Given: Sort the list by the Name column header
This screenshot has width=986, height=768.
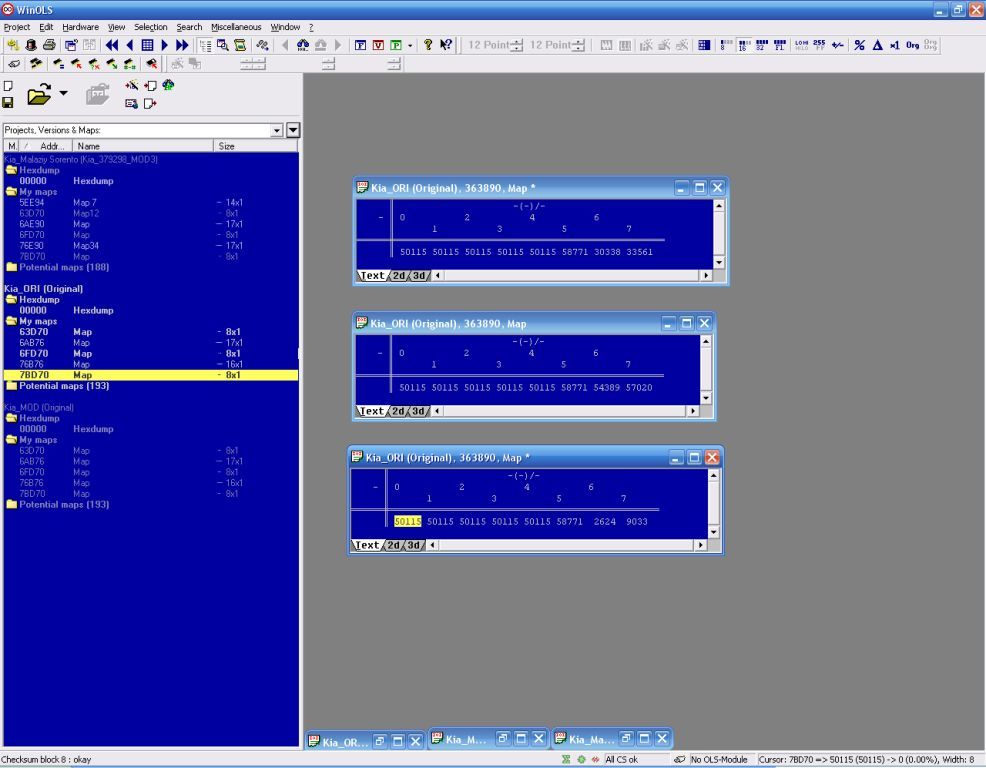Looking at the screenshot, I should coord(143,146).
